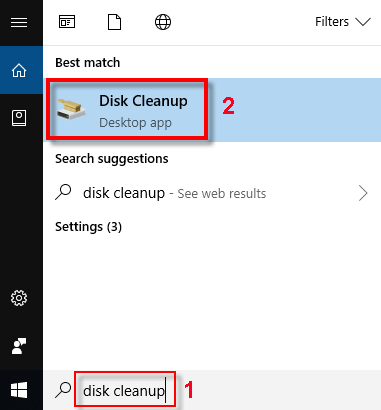Click the Best match heading
Viewport: 381px width, 410px height.
(88, 63)
